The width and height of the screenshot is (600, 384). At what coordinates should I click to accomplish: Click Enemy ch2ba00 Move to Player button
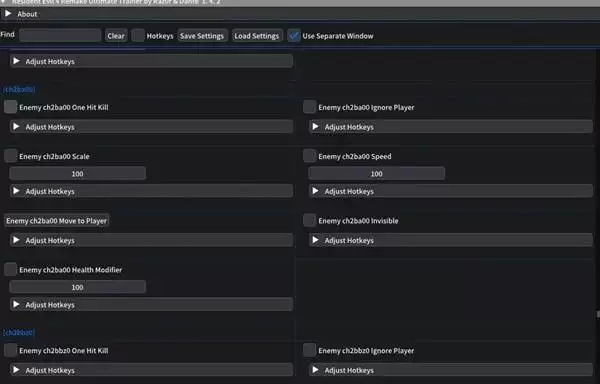57,221
